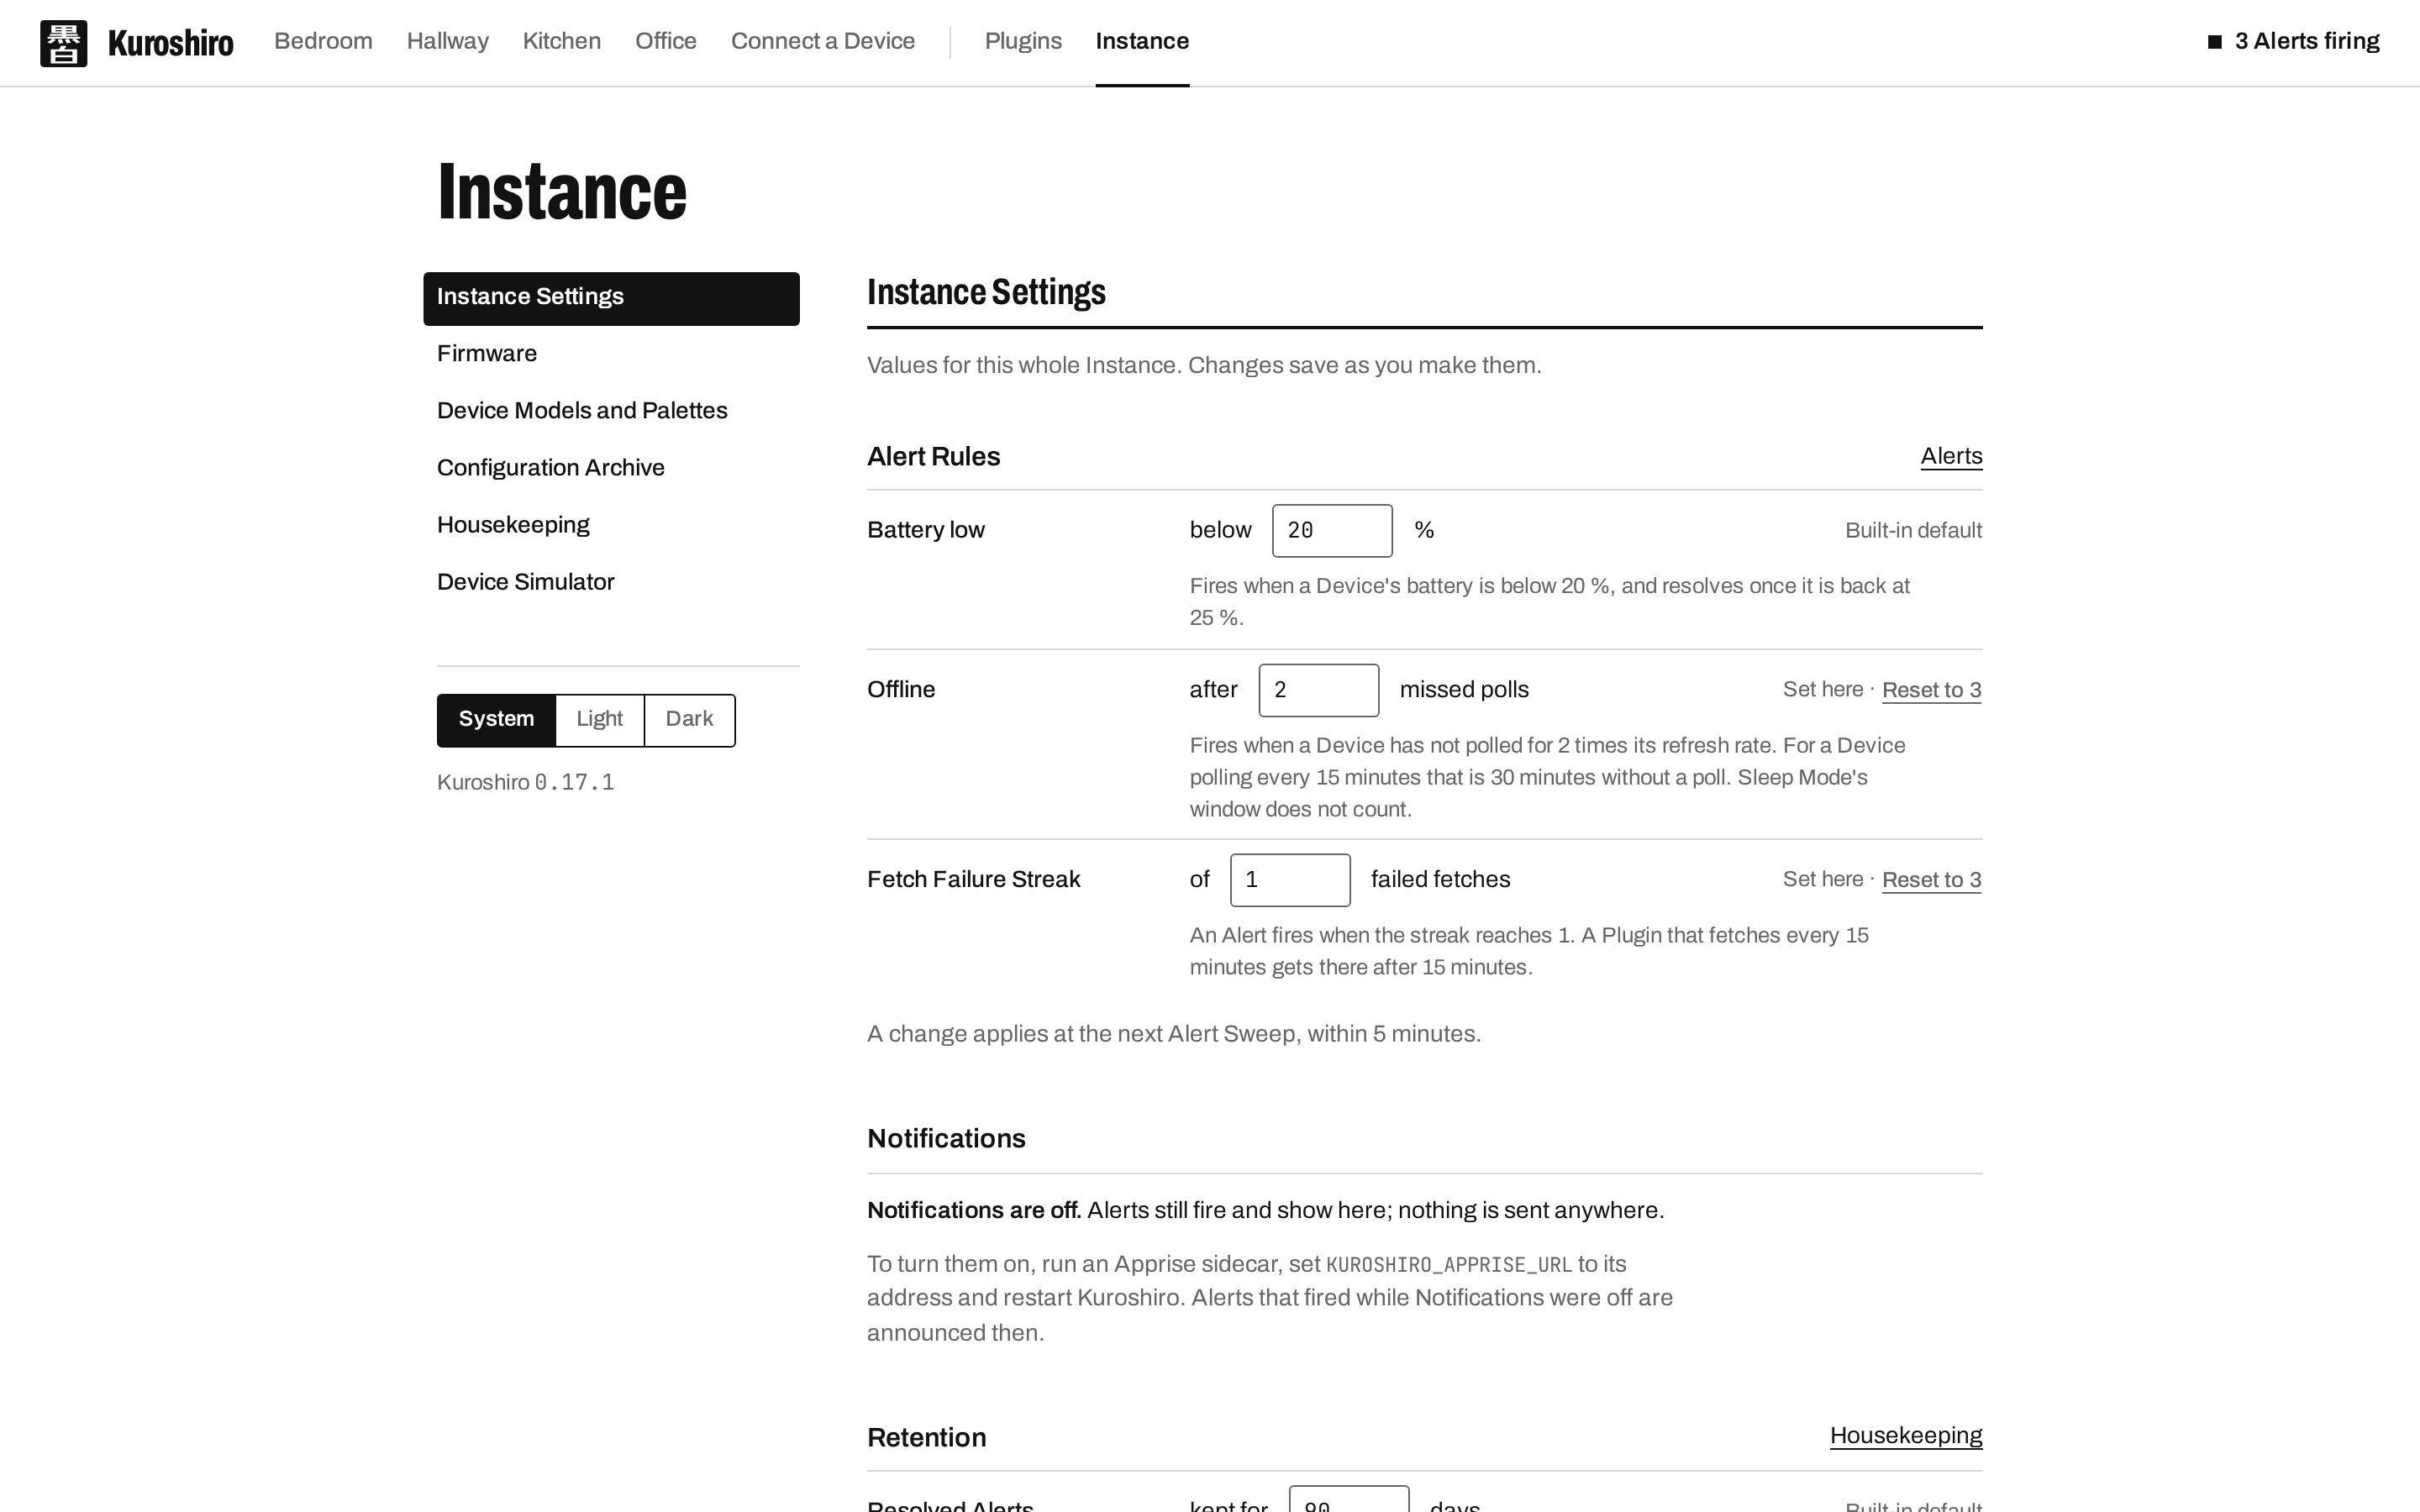Open Connect a Device page

[822, 41]
